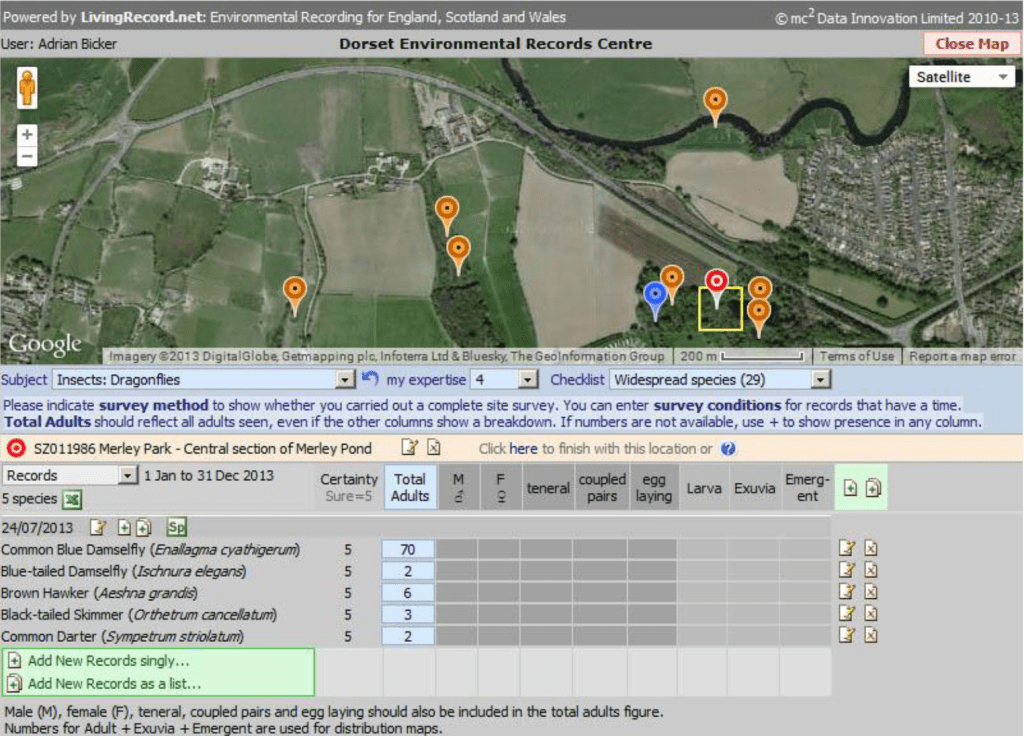
Task: Expand the Subject Insects: Dragonflies dropdown
Action: tap(345, 380)
